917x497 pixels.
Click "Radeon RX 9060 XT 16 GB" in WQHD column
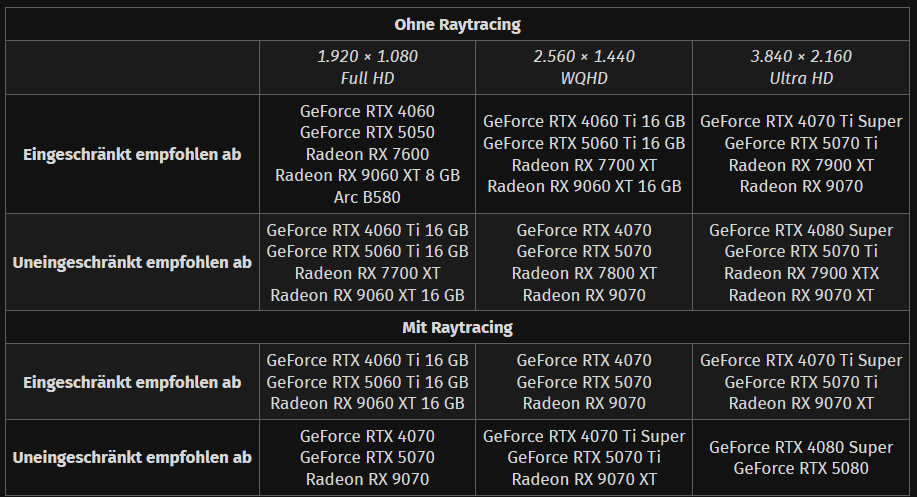tap(584, 187)
